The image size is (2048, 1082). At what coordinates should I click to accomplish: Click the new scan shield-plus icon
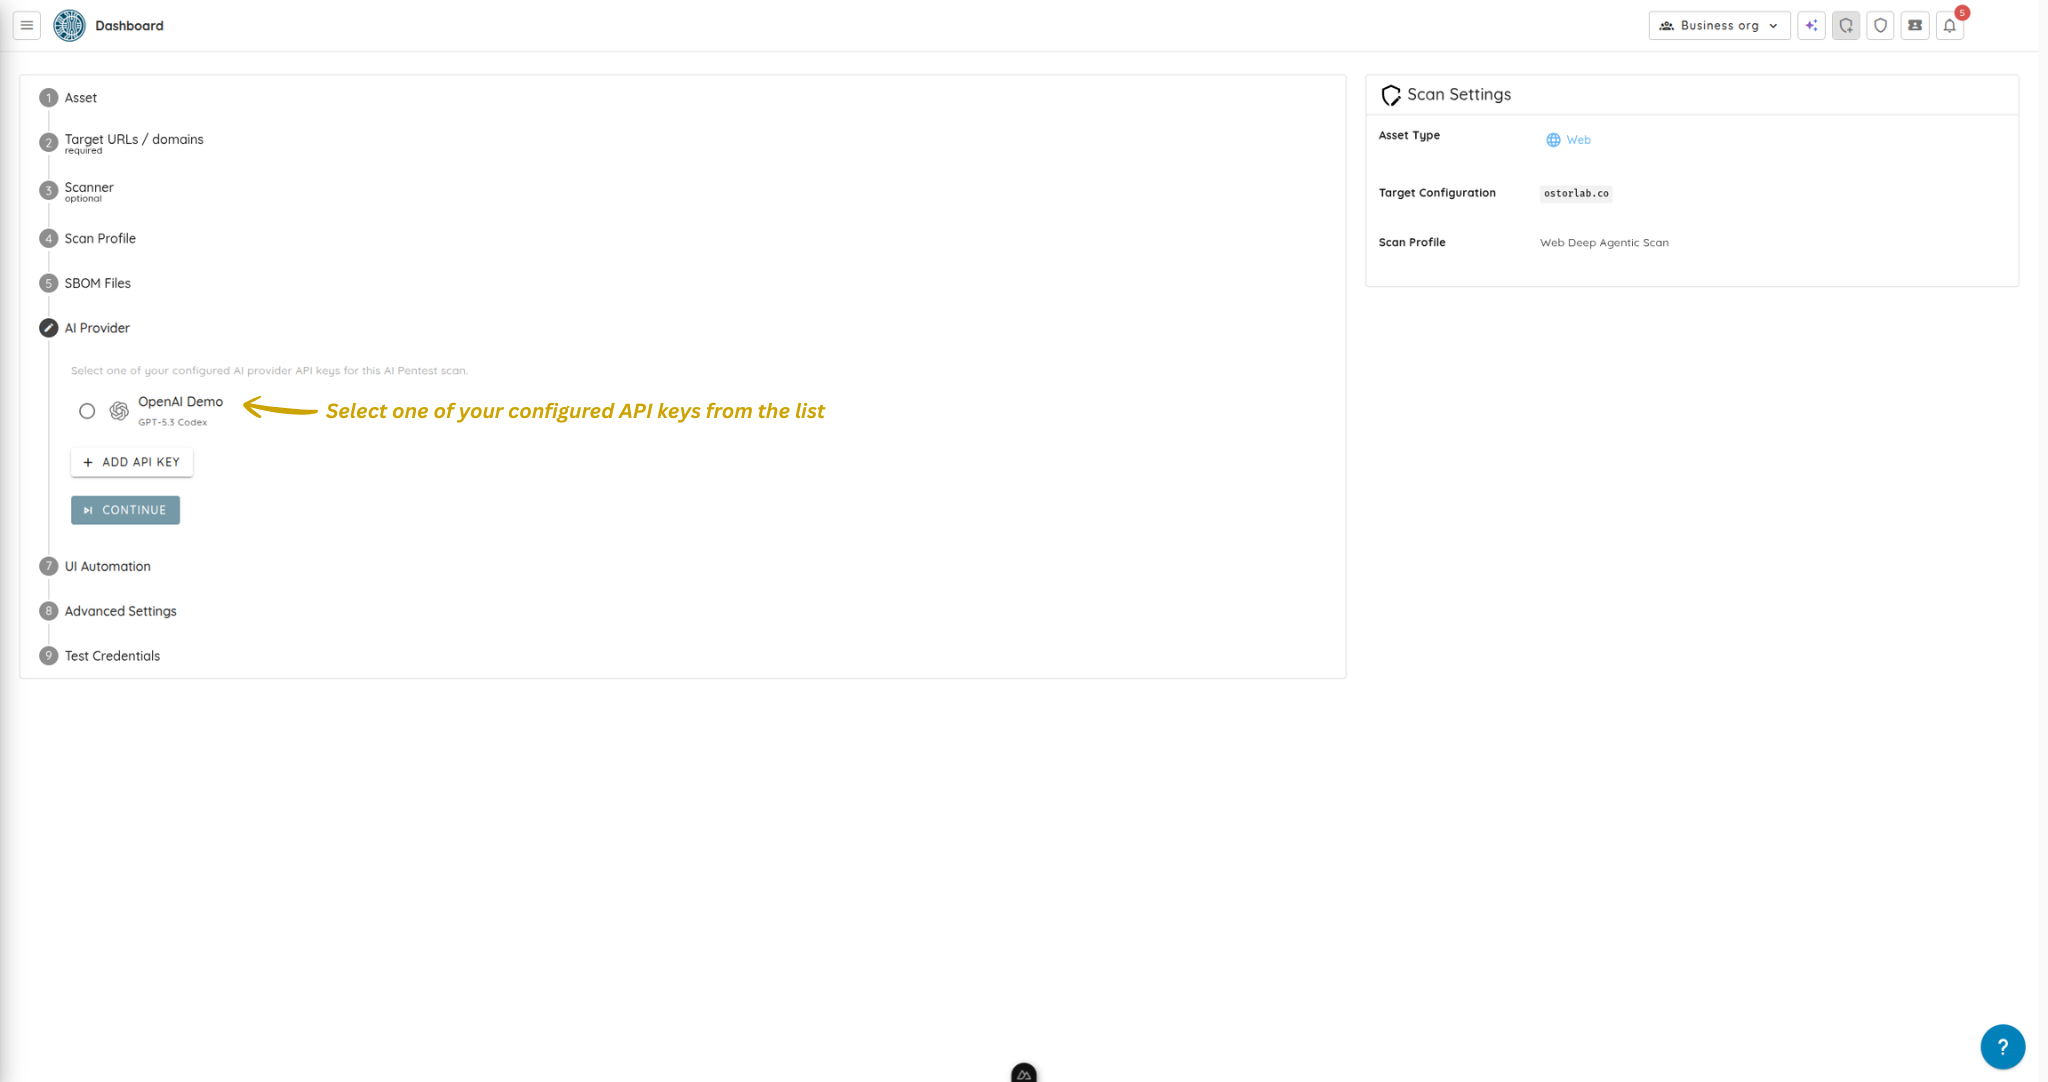tap(1846, 25)
